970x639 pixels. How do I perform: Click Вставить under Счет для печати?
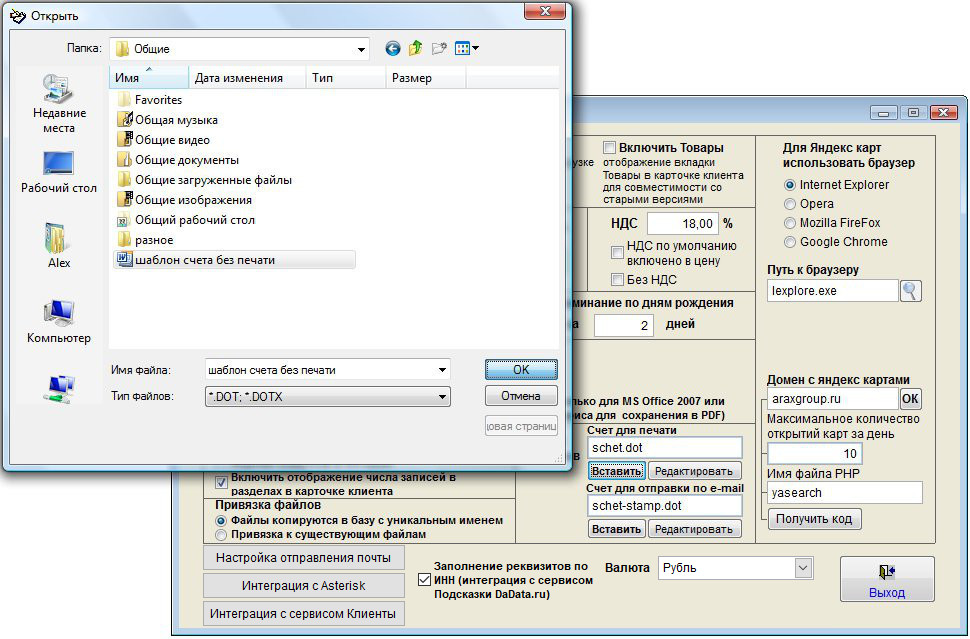(616, 471)
